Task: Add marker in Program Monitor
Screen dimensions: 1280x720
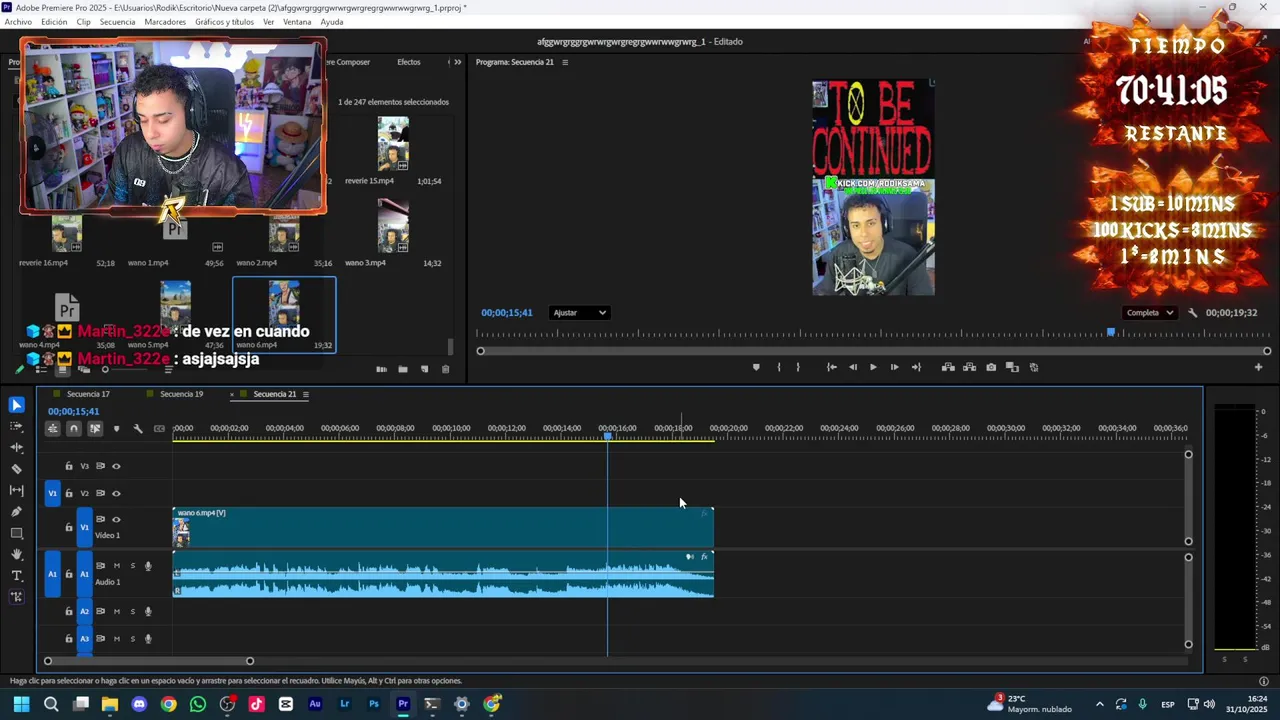Action: click(756, 367)
